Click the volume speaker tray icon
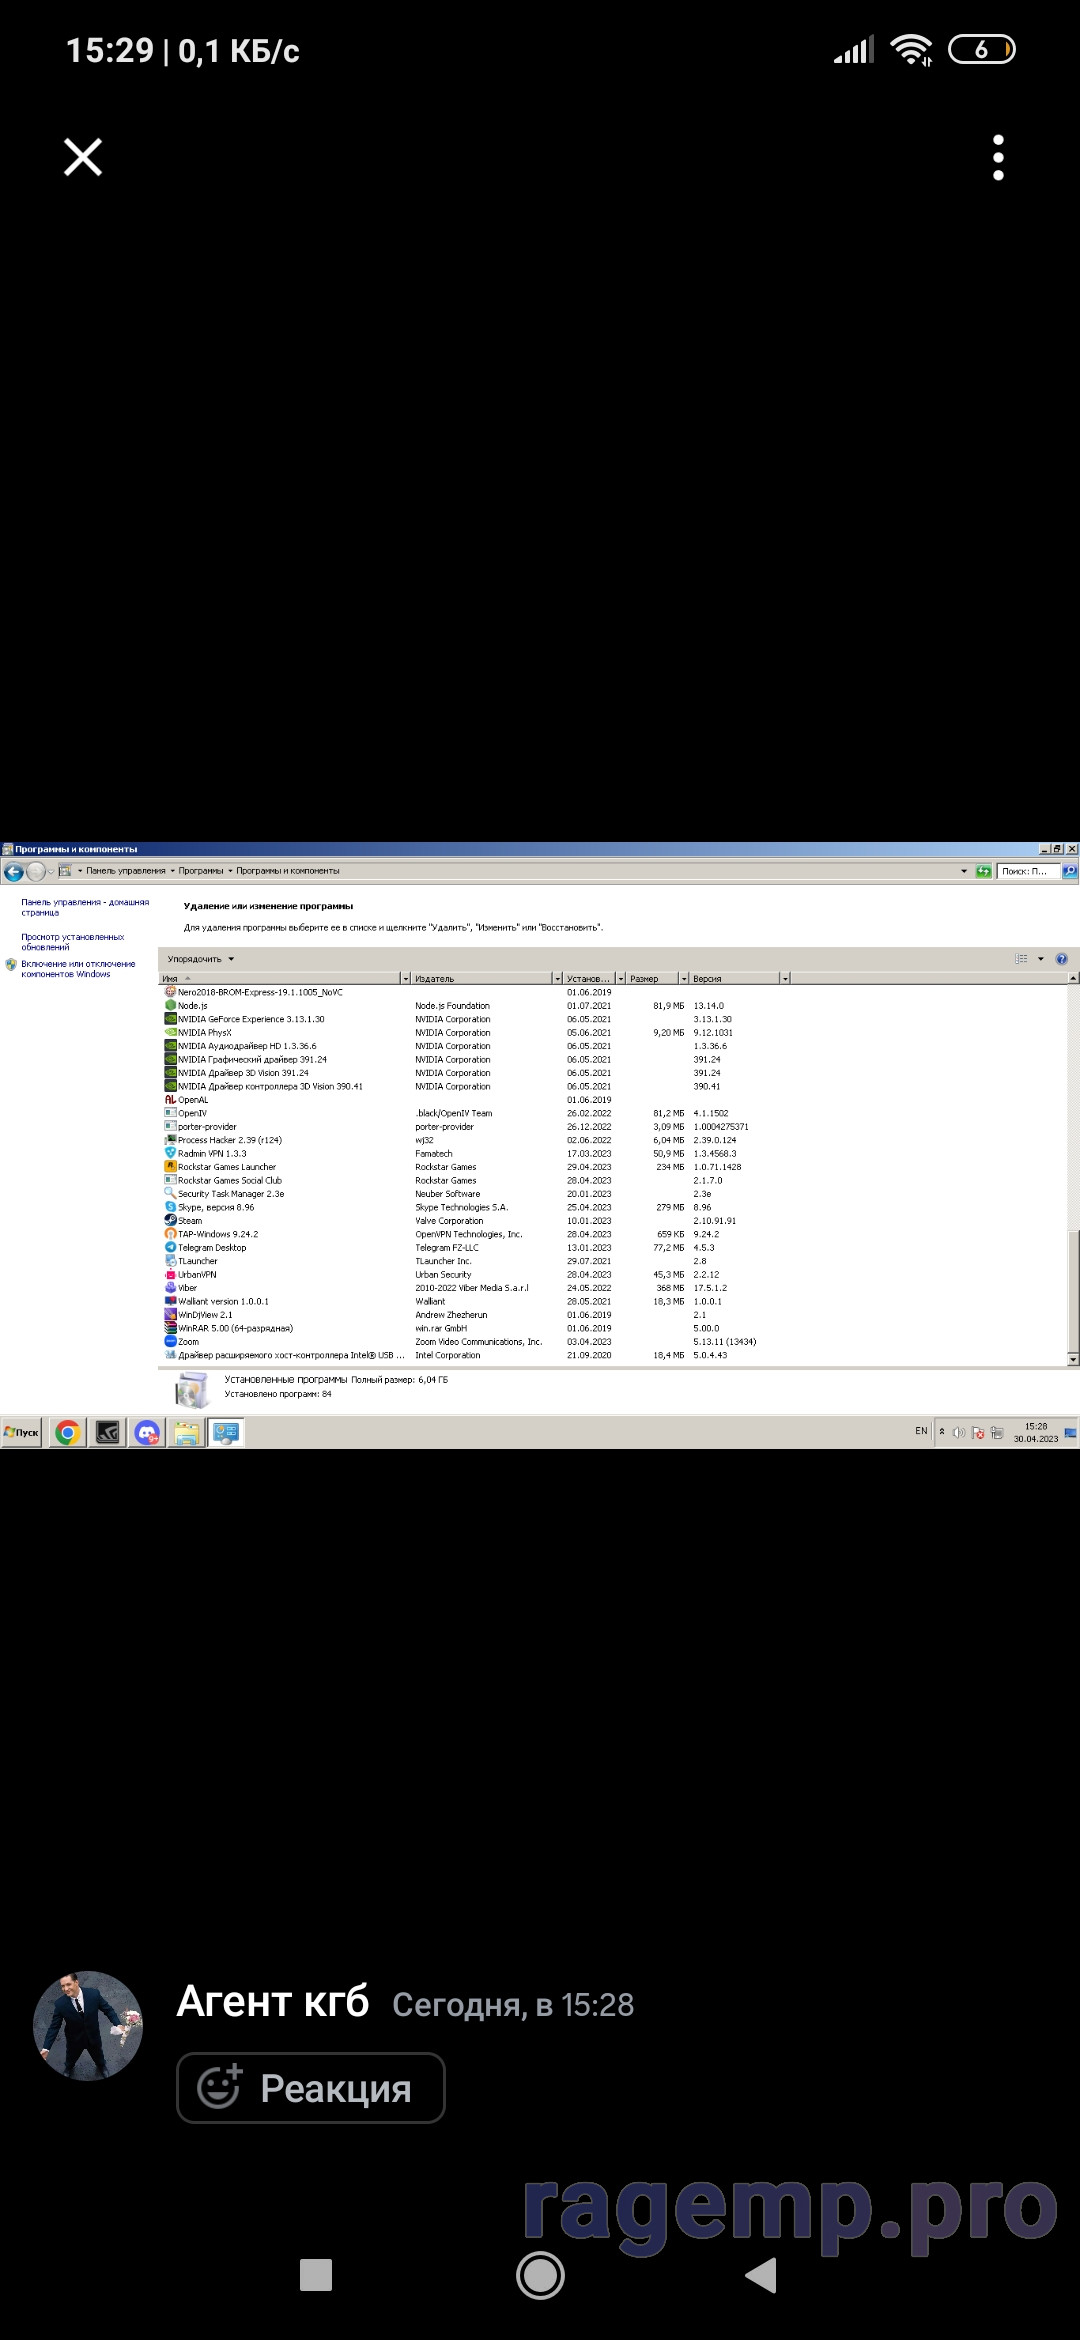This screenshot has height=2340, width=1080. point(959,1433)
